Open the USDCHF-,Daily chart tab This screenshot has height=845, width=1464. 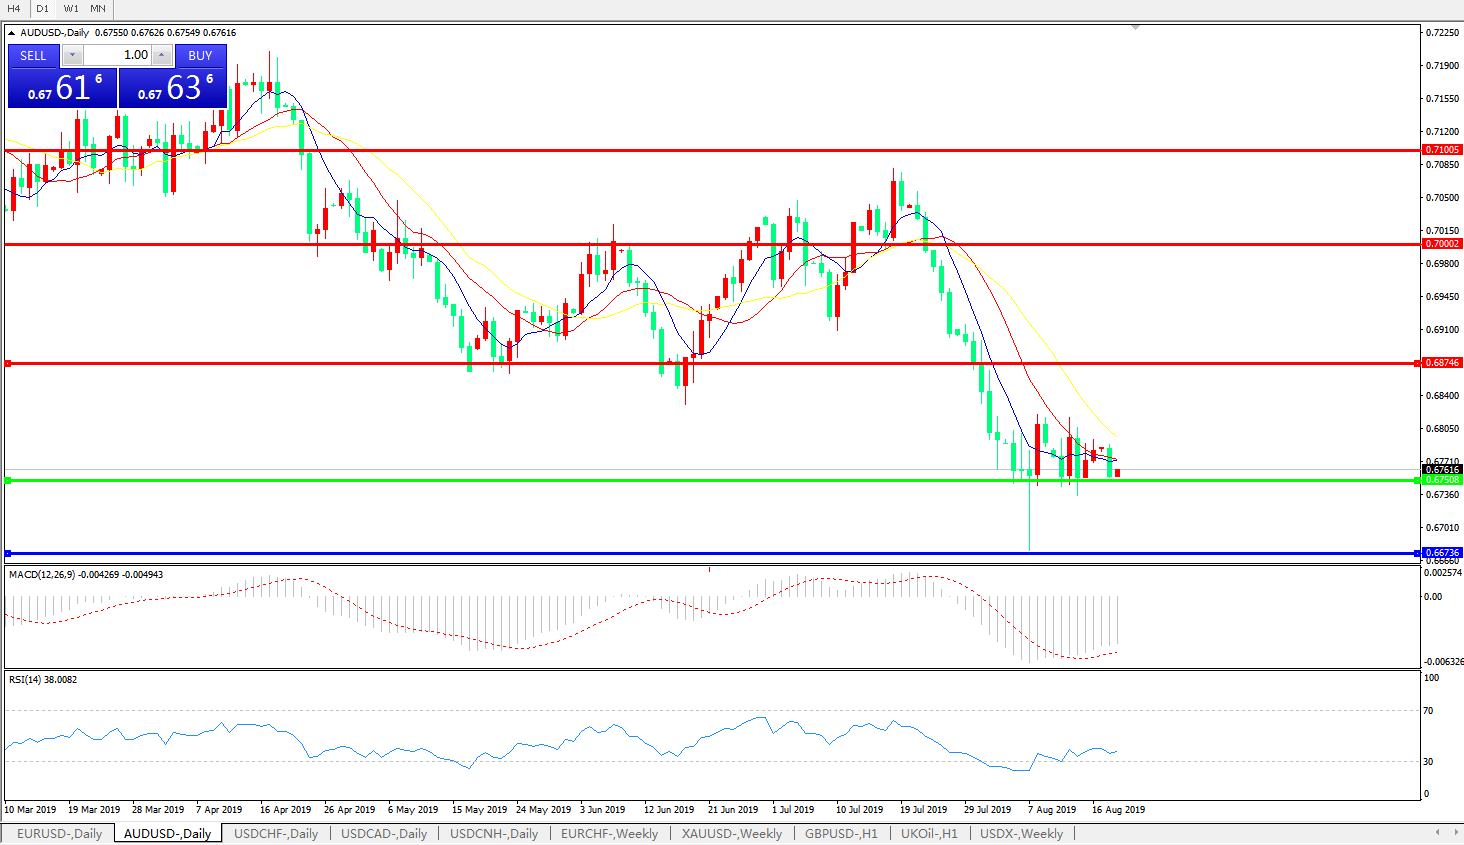pyautogui.click(x=276, y=833)
